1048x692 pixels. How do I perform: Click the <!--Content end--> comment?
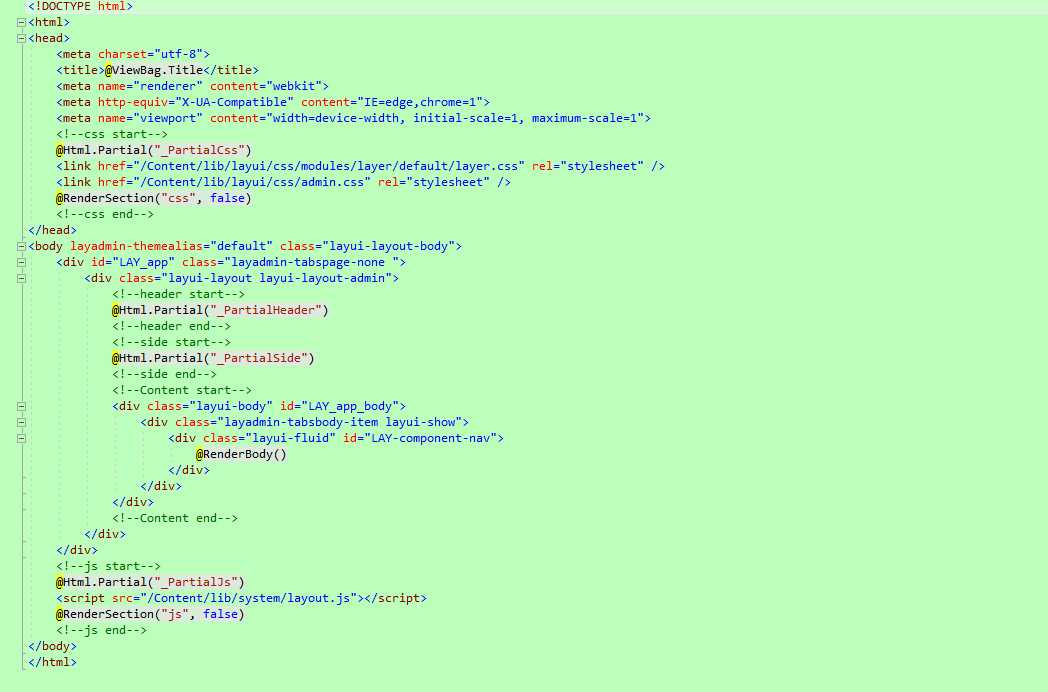[x=175, y=518]
